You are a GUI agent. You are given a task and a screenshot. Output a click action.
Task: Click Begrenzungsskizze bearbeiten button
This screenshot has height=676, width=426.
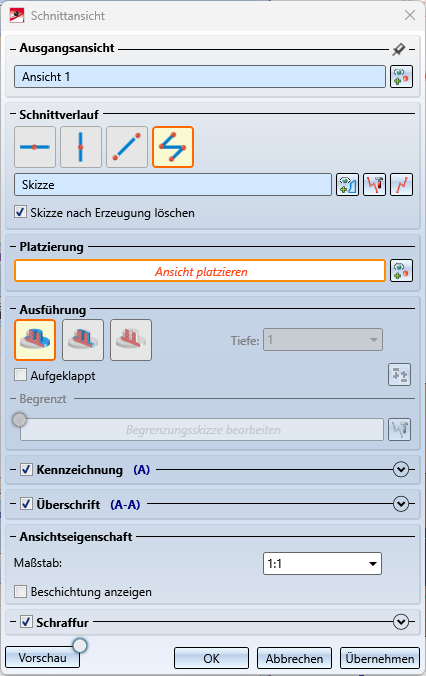pos(202,429)
